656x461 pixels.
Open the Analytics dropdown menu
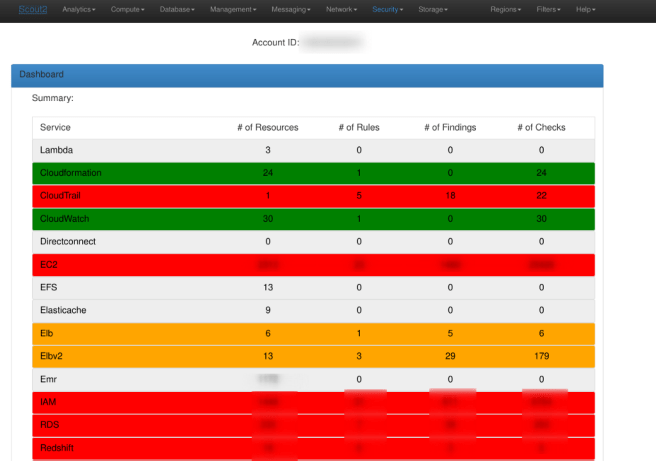point(79,9)
